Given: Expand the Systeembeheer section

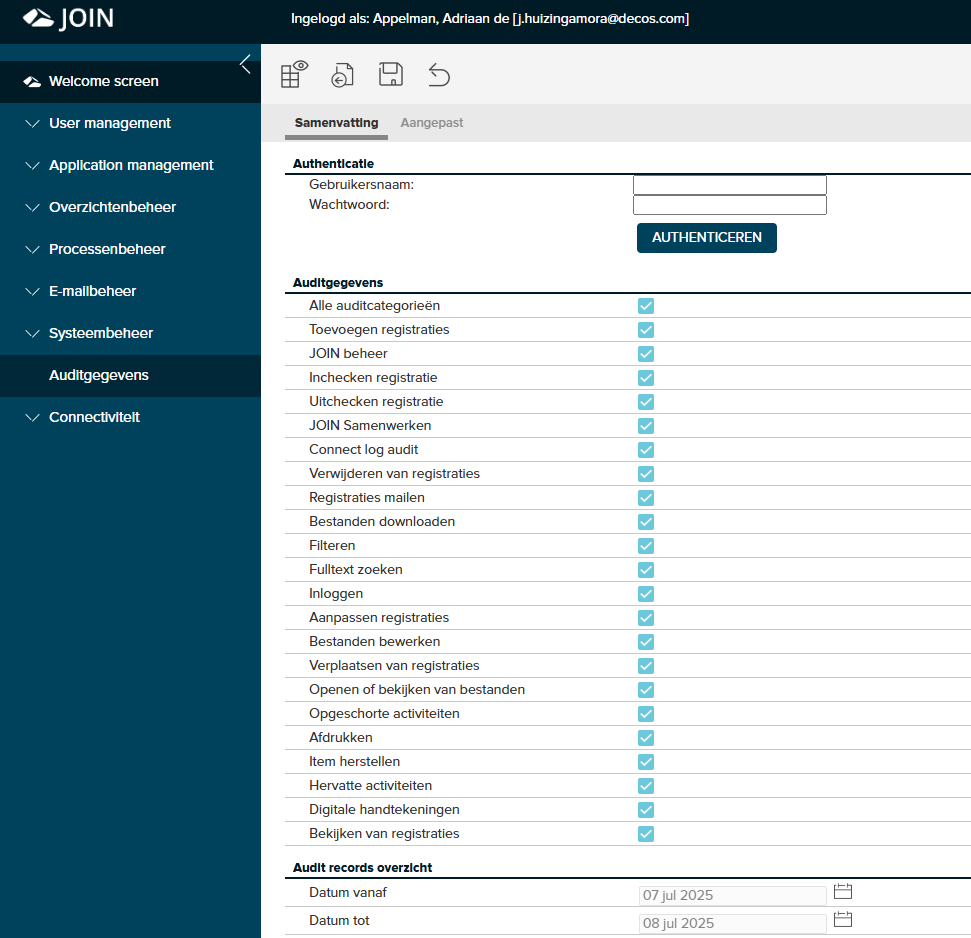Looking at the screenshot, I should pyautogui.click(x=101, y=333).
